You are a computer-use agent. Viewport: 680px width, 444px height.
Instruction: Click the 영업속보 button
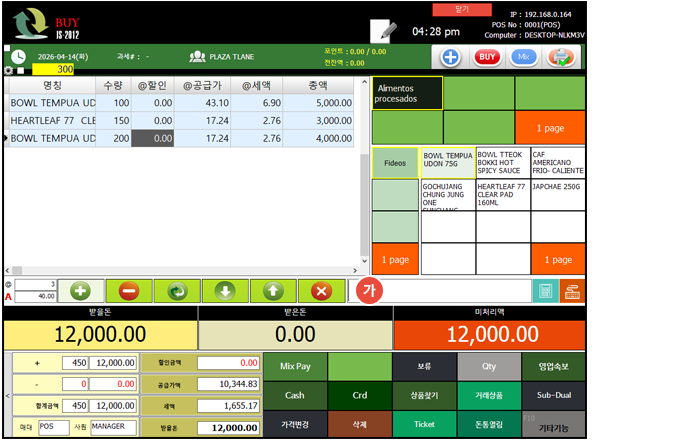click(553, 366)
